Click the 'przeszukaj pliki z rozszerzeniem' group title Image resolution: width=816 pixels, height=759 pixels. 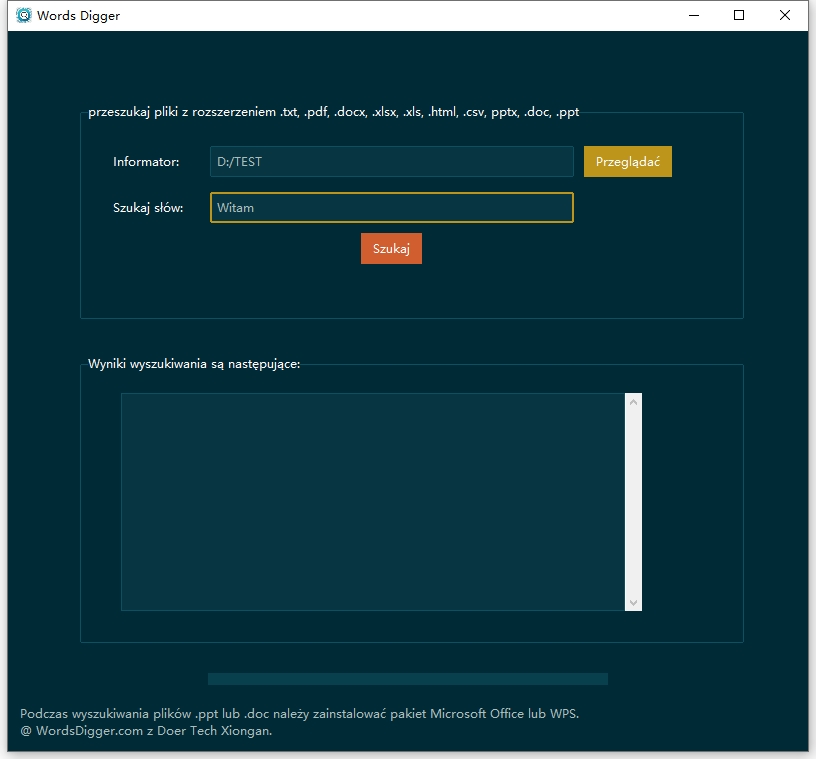coord(334,112)
